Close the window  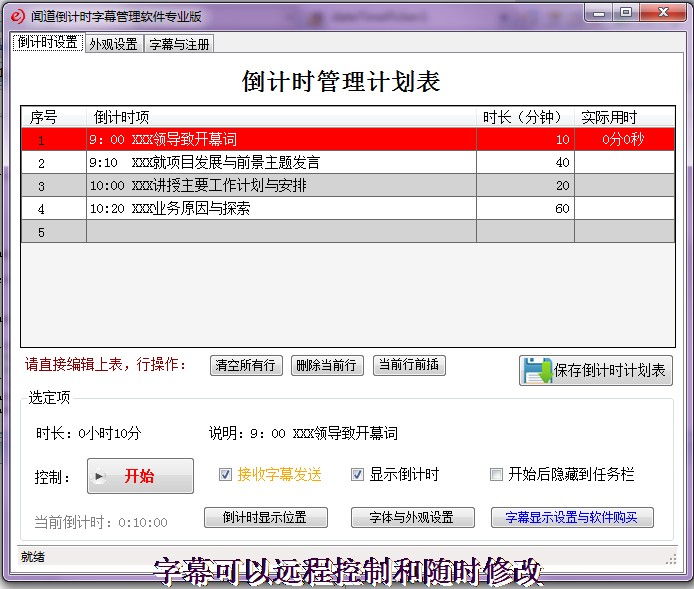(663, 12)
